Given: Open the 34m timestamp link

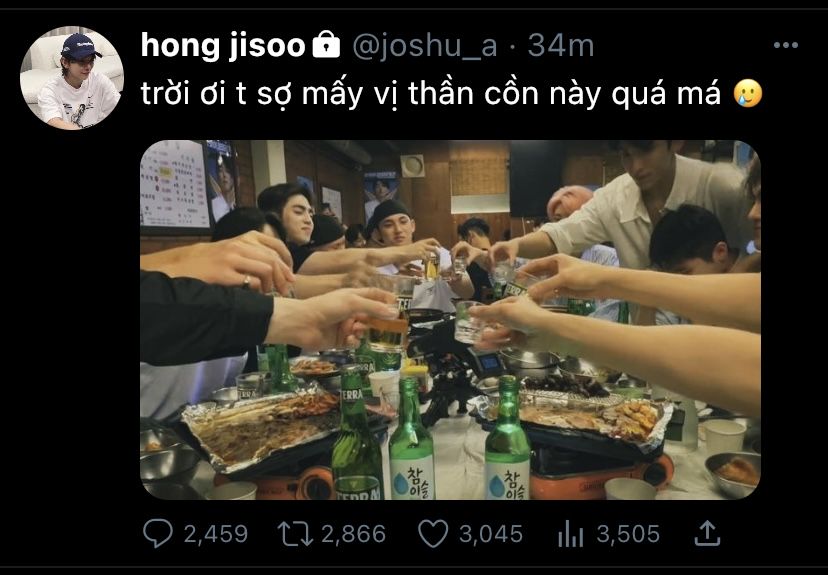Looking at the screenshot, I should pyautogui.click(x=561, y=46).
